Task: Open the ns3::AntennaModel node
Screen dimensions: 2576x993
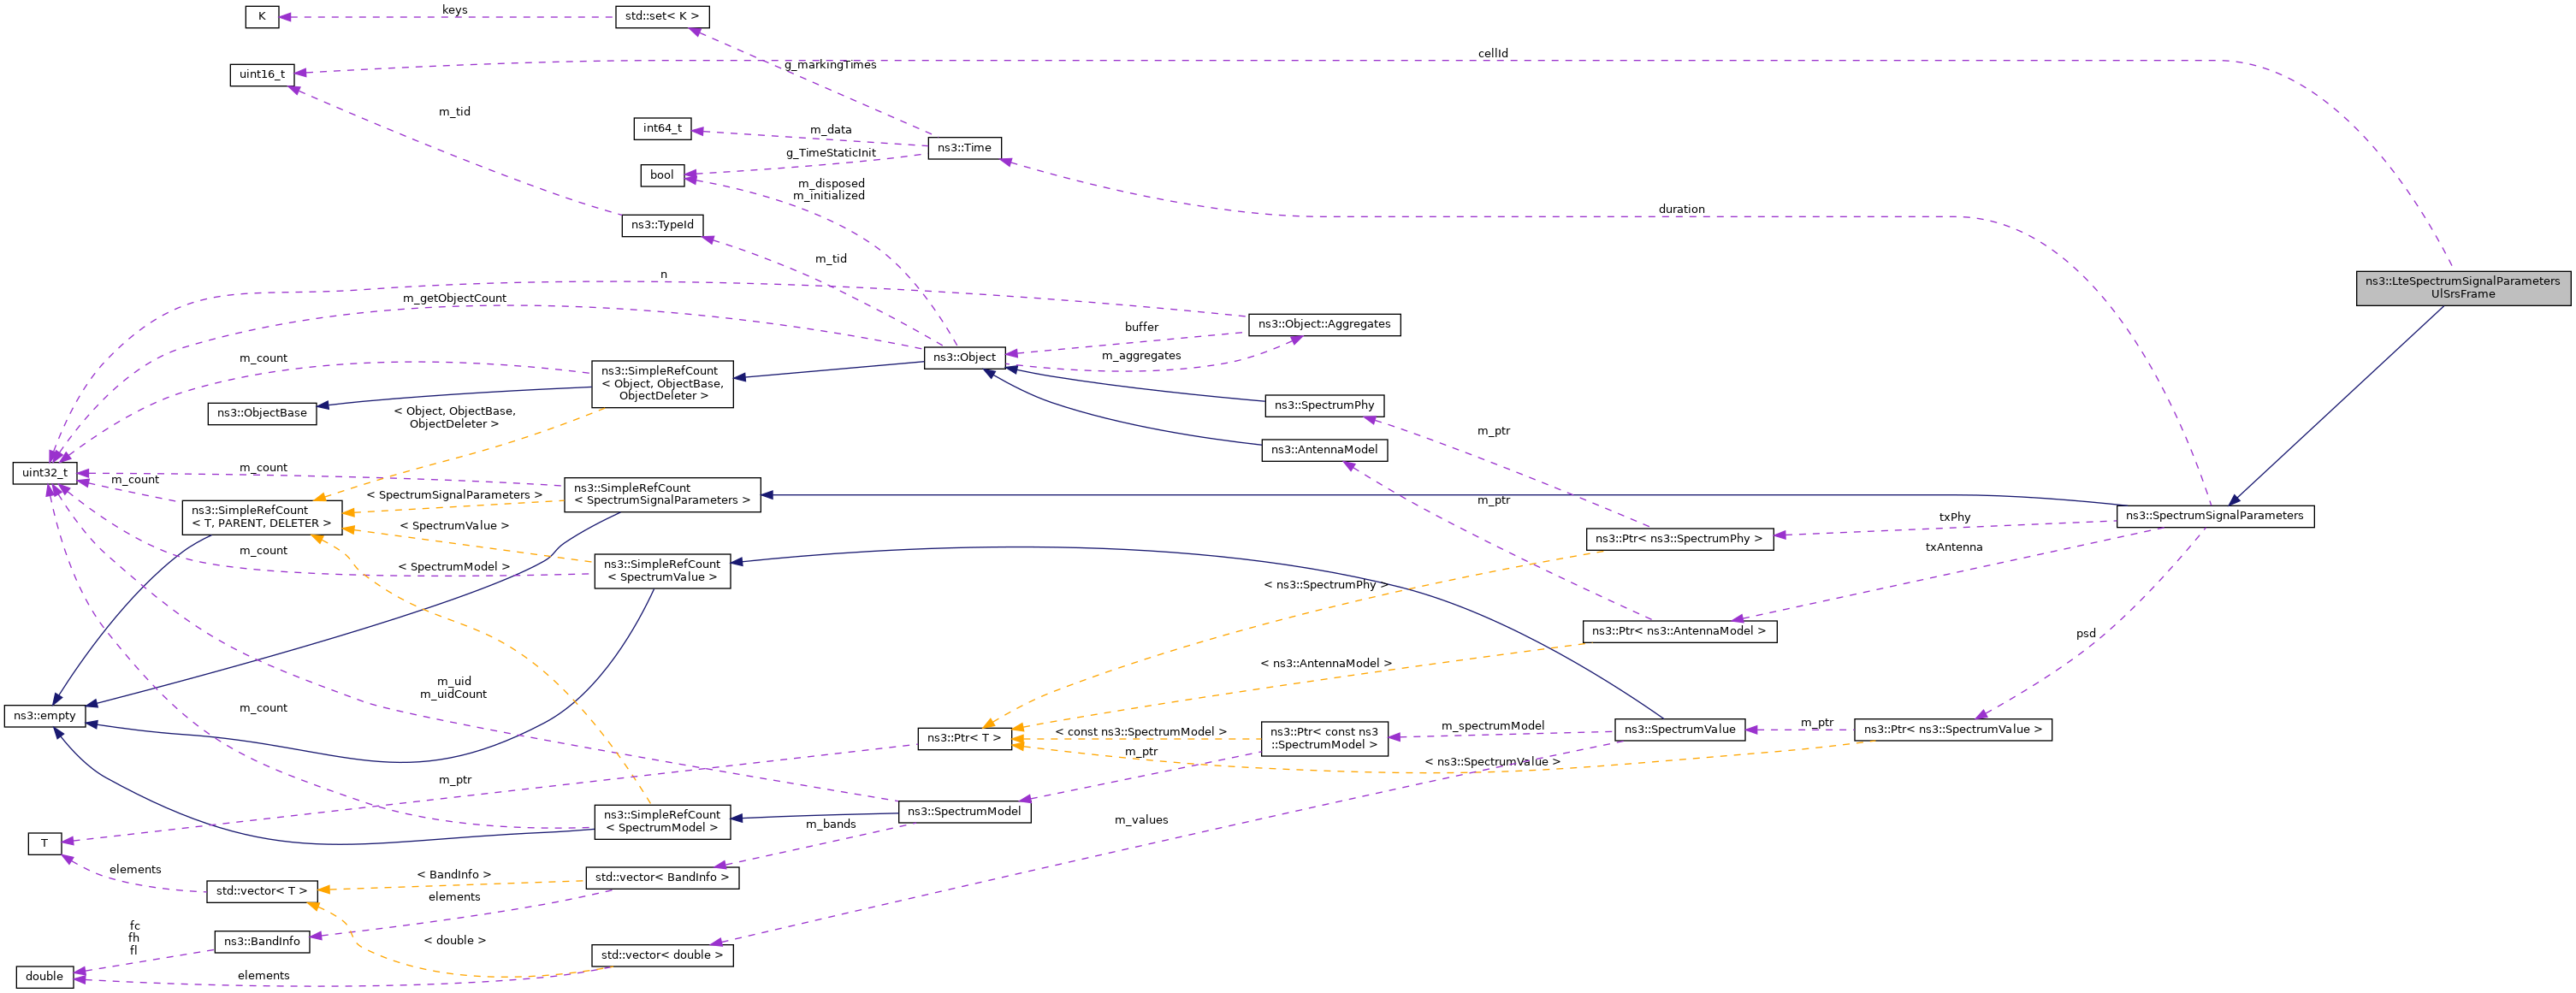Action: pyautogui.click(x=1324, y=450)
